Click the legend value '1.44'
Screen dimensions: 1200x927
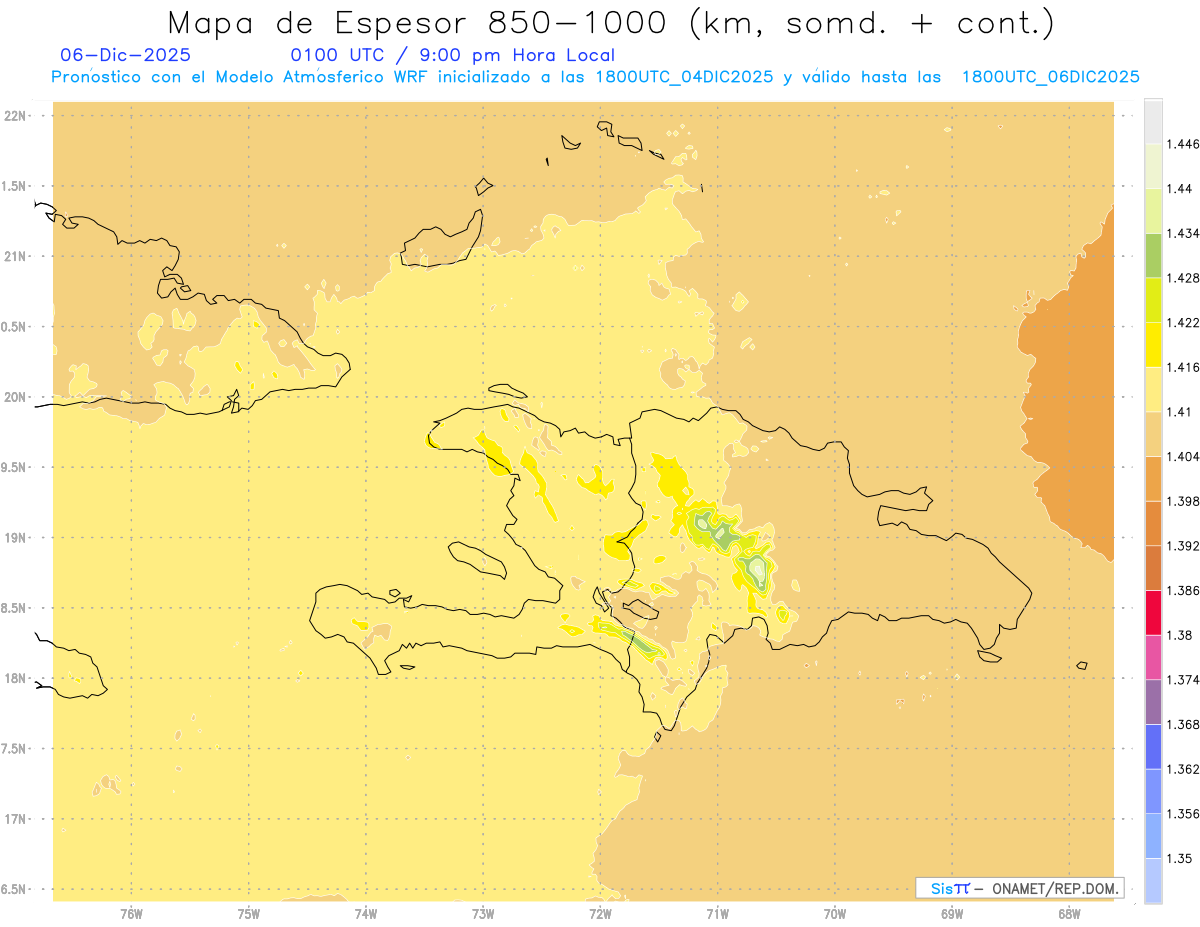(x=1180, y=189)
